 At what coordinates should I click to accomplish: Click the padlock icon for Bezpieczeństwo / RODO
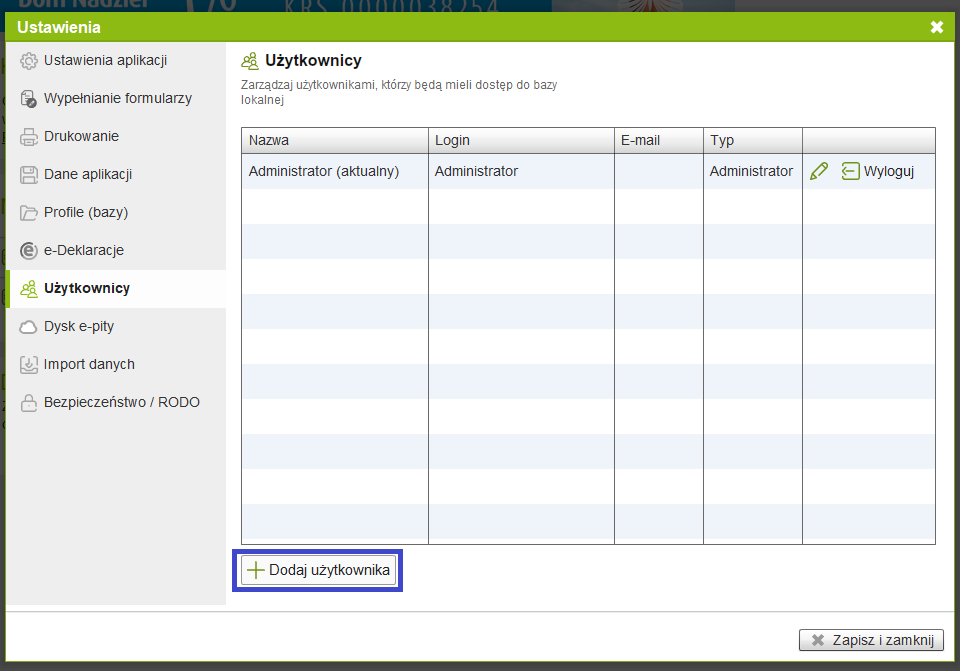tap(29, 403)
